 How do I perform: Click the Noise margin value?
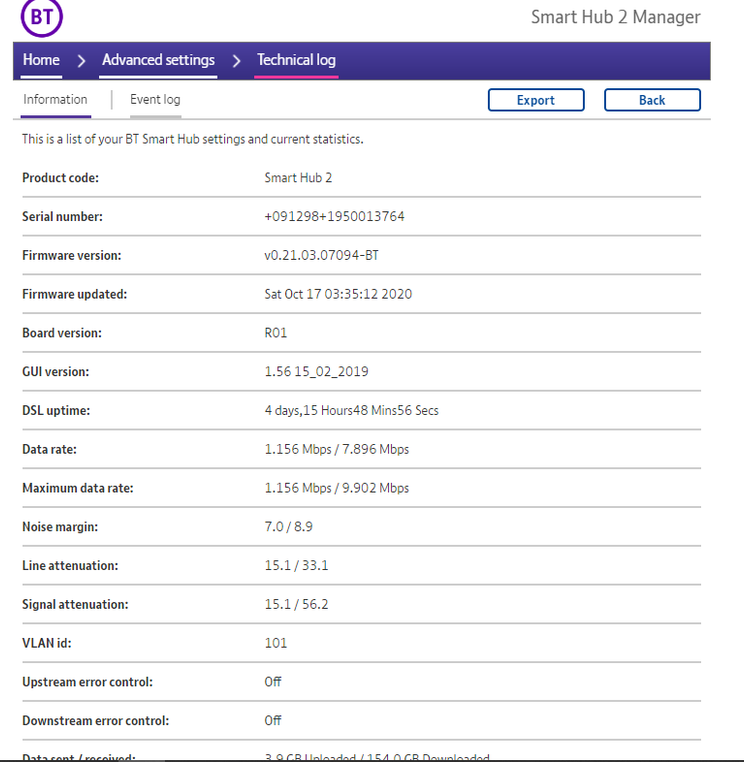(x=288, y=527)
